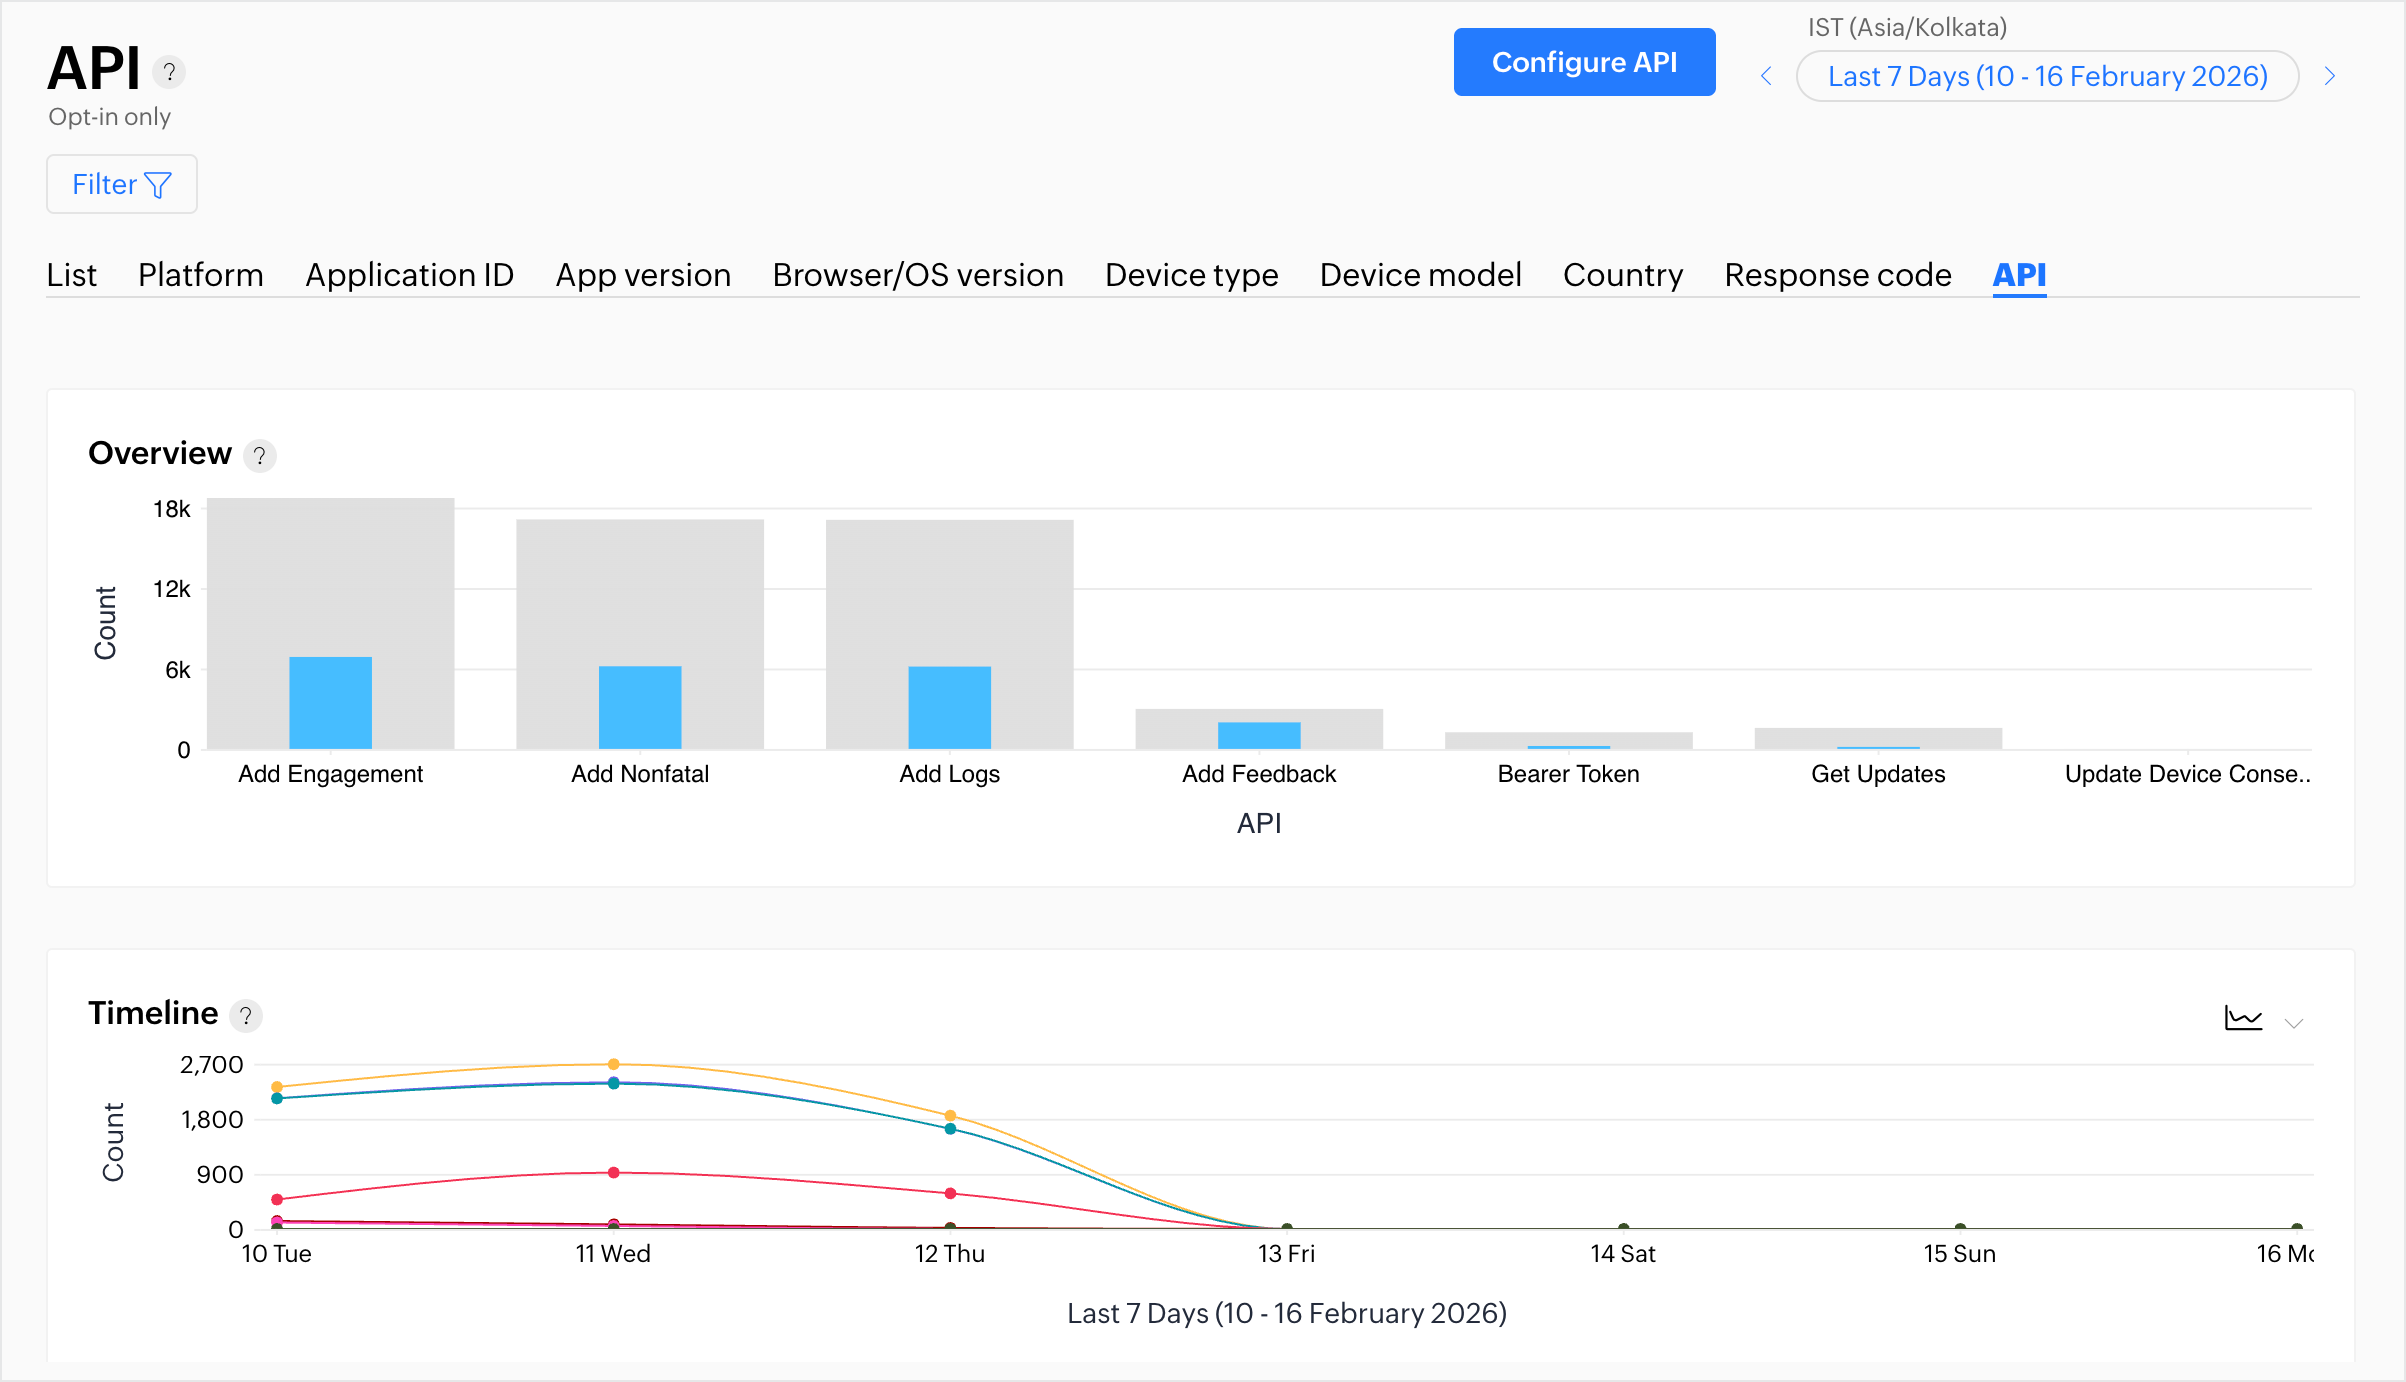Select the Device model tab

1420,275
